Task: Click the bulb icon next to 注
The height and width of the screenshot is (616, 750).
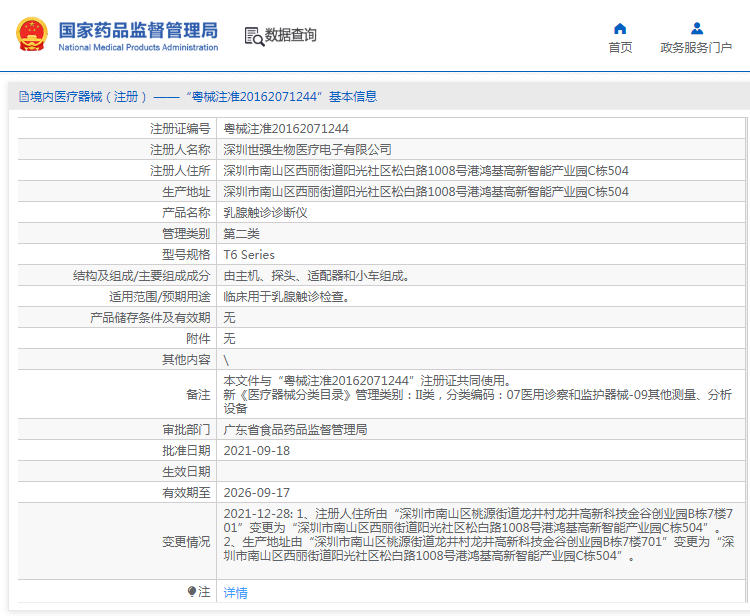Action: [x=192, y=592]
